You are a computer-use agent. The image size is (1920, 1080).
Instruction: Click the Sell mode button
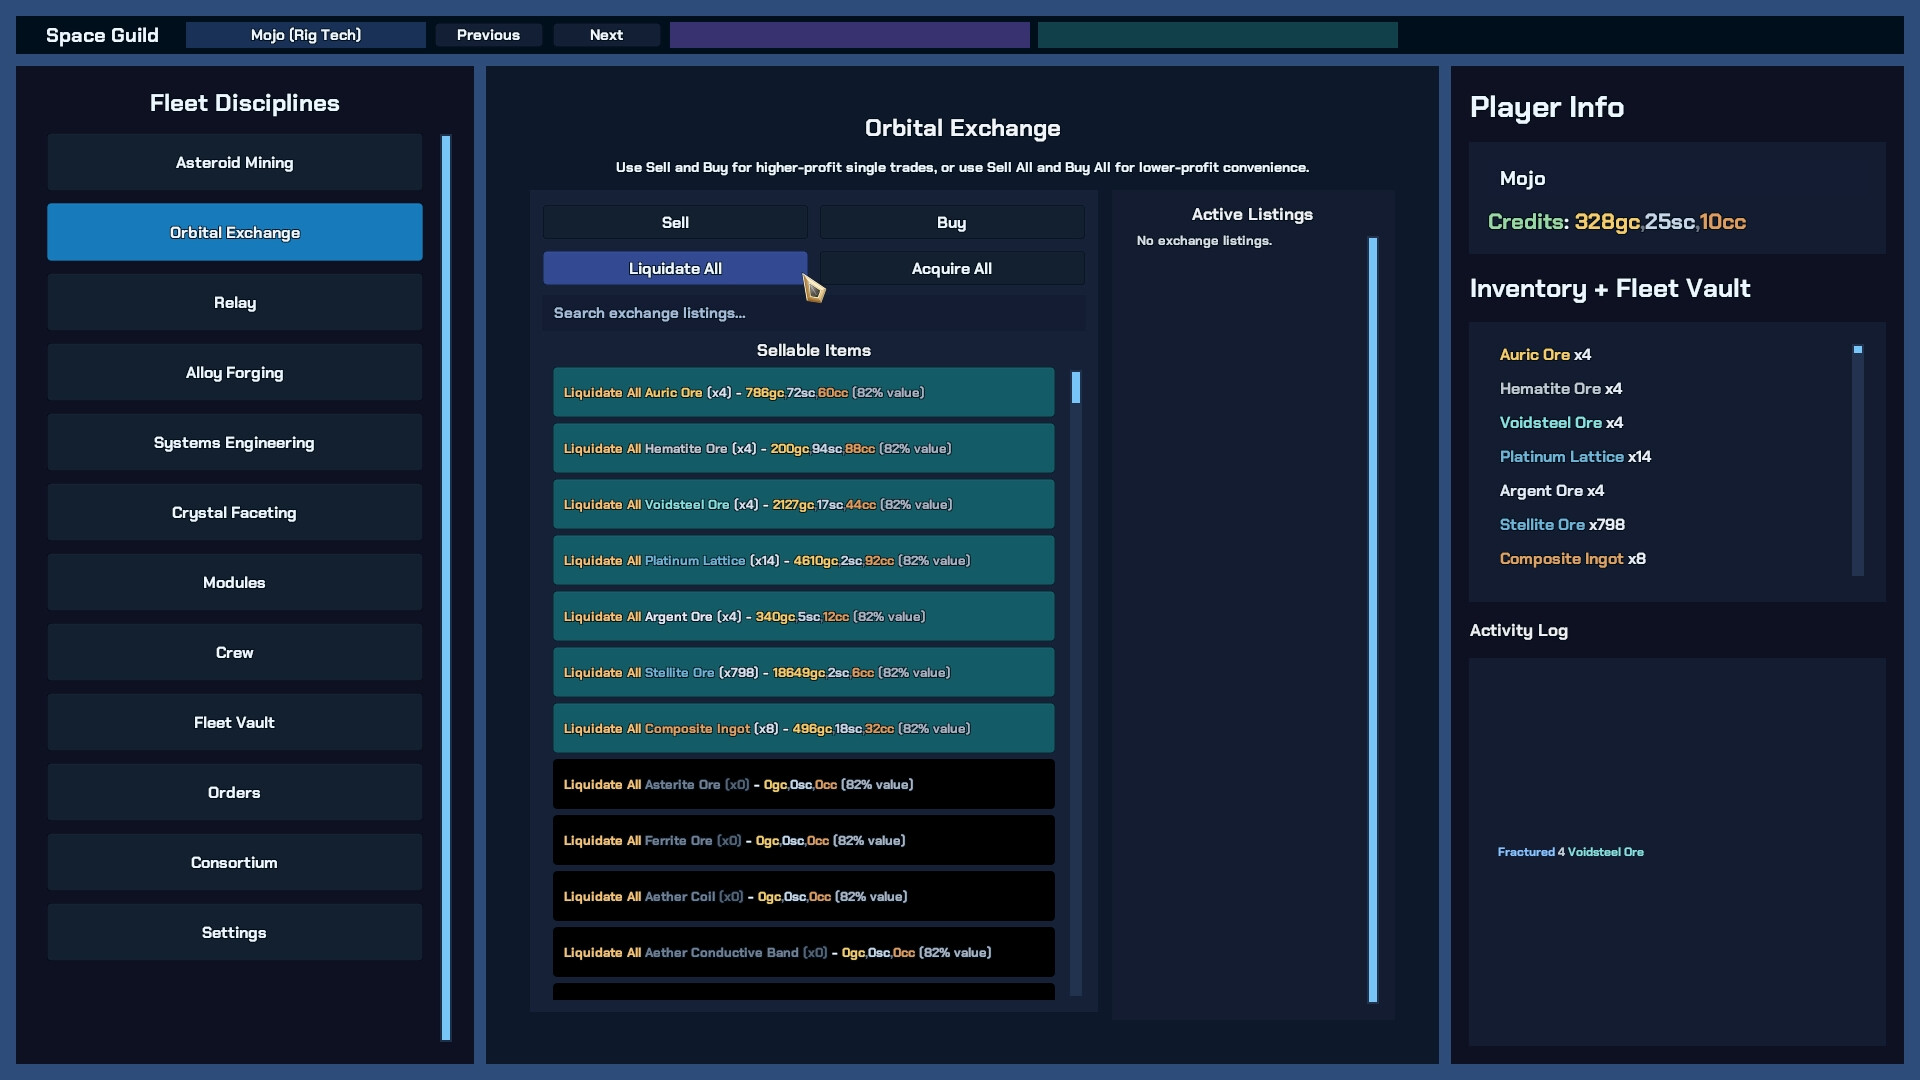click(x=675, y=222)
